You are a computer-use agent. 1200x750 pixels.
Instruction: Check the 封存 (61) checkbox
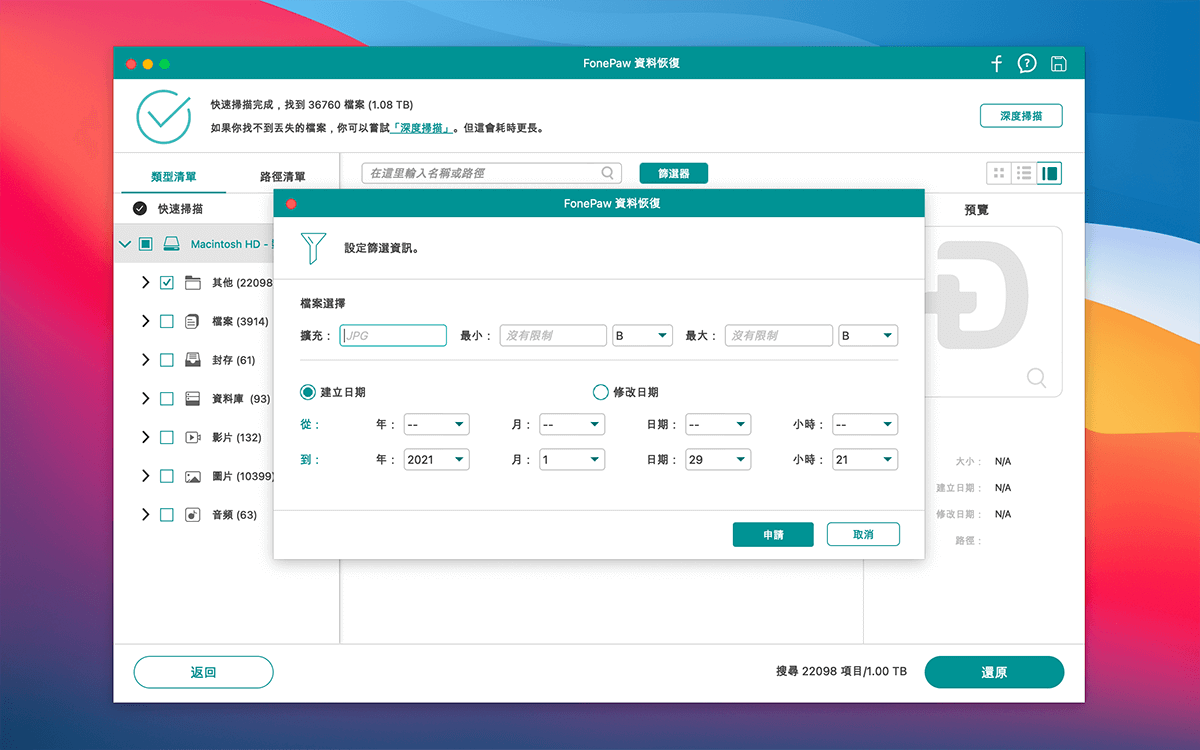[167, 360]
